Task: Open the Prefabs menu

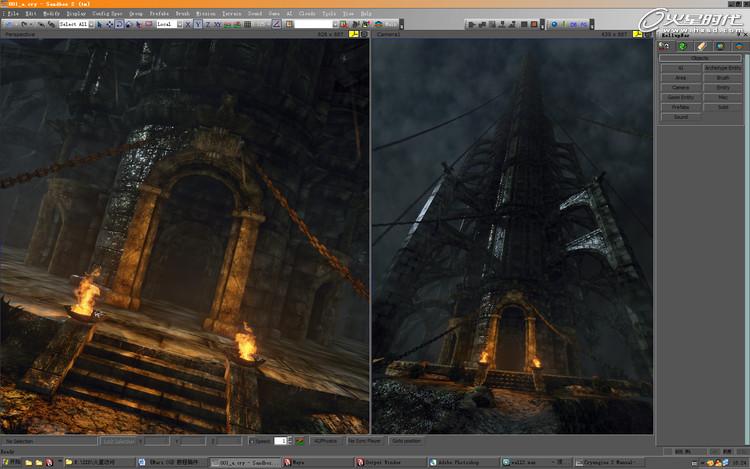Action: coord(159,13)
